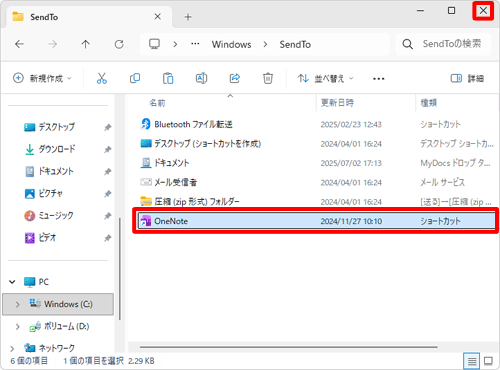Click the Rename icon
This screenshot has width=500, height=370.
201,79
